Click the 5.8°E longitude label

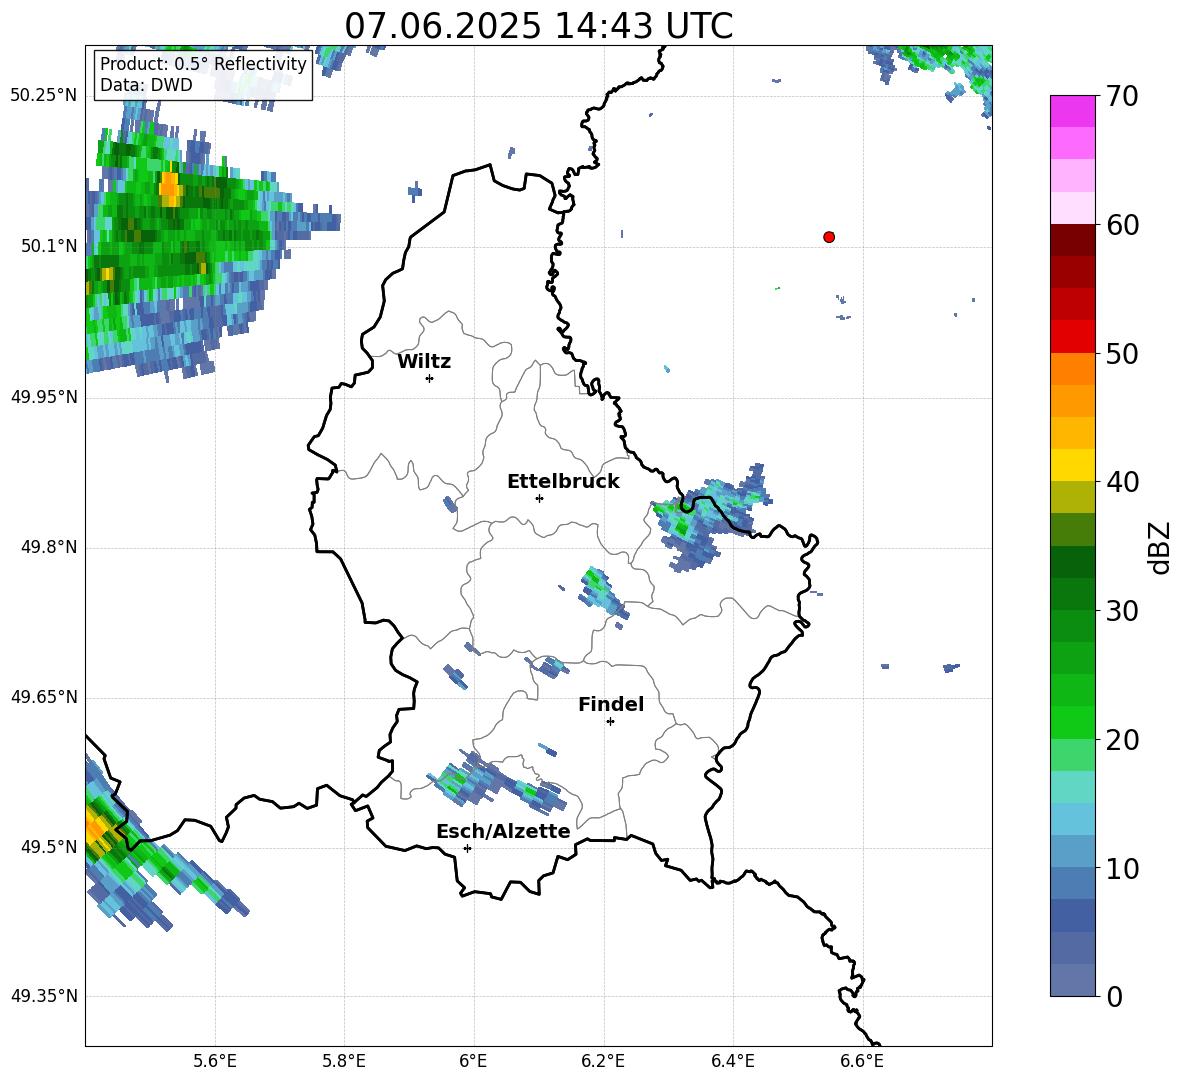click(344, 1061)
